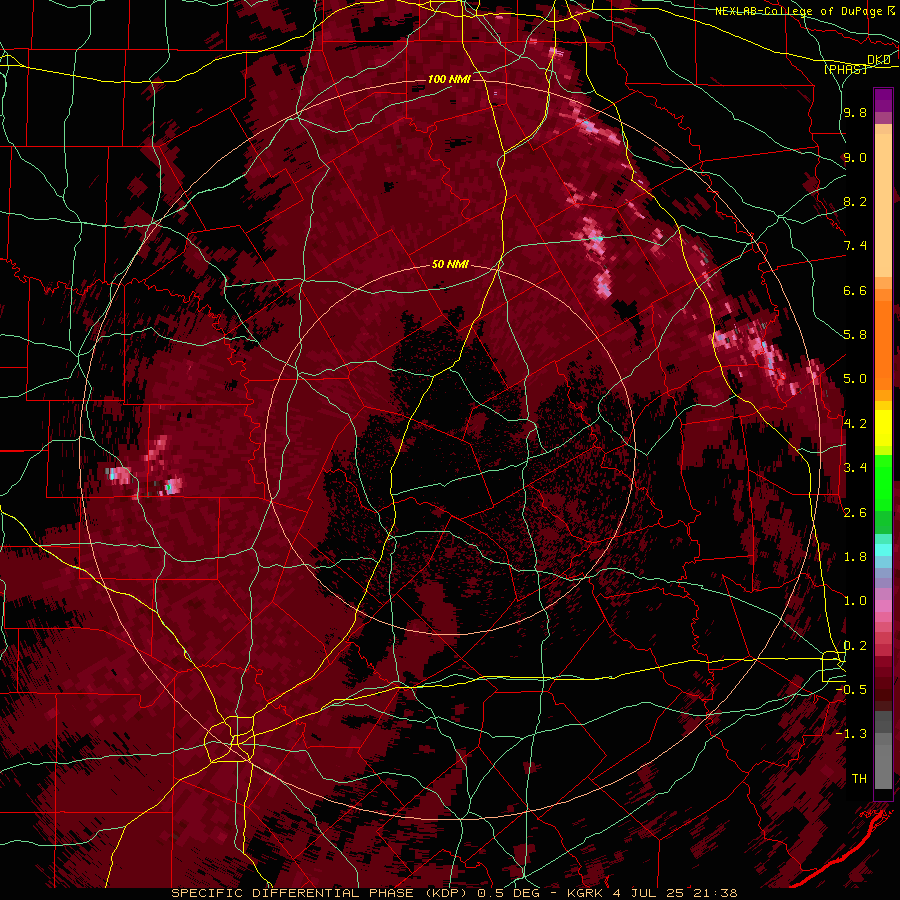The height and width of the screenshot is (900, 900).
Task: Pick the yellow segment of the color bar
Action: tap(883, 428)
